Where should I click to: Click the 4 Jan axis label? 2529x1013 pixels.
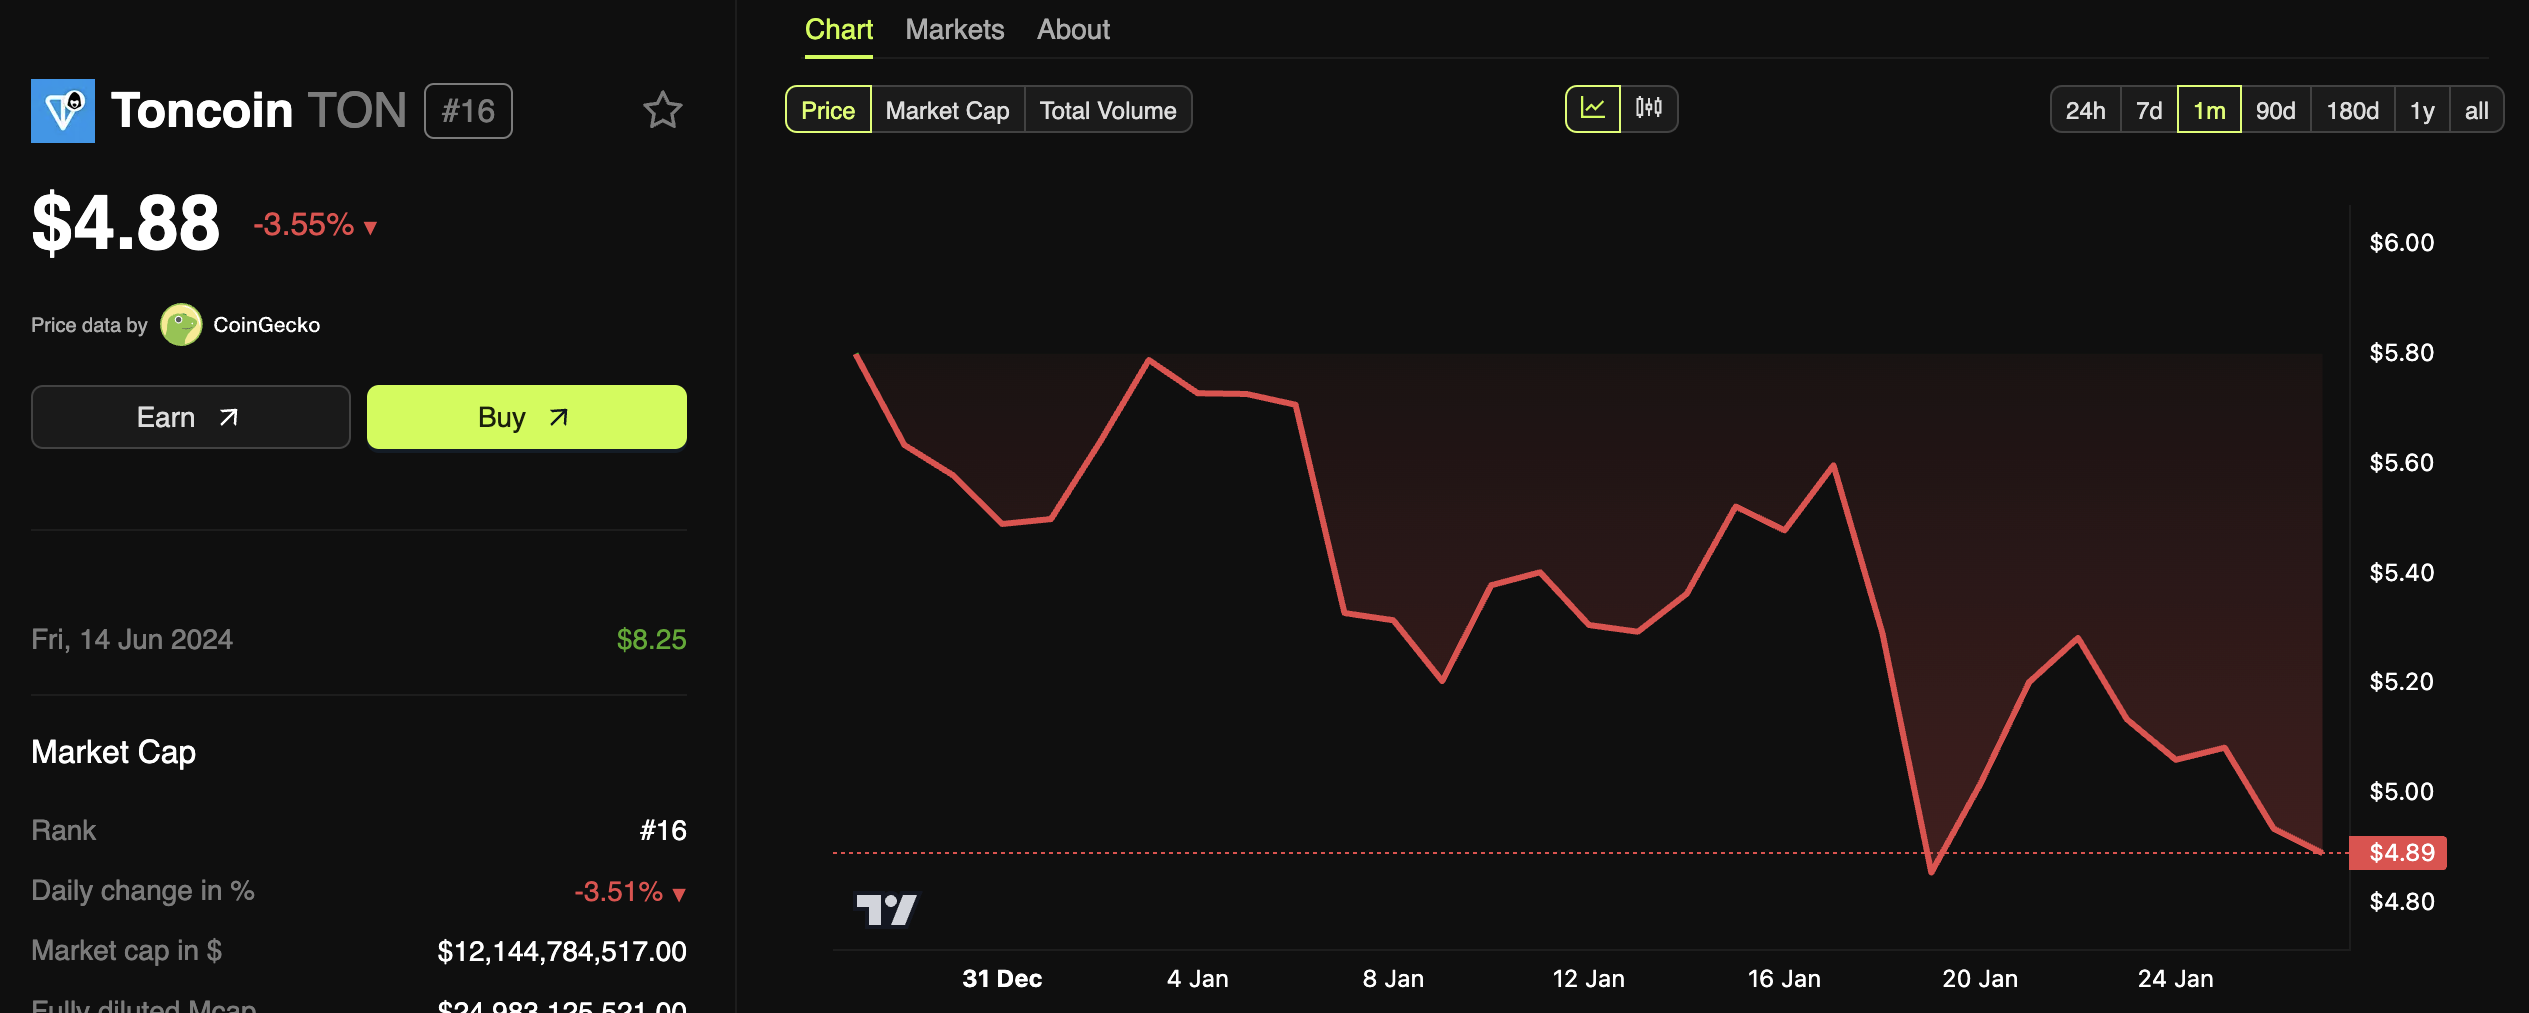click(1197, 979)
